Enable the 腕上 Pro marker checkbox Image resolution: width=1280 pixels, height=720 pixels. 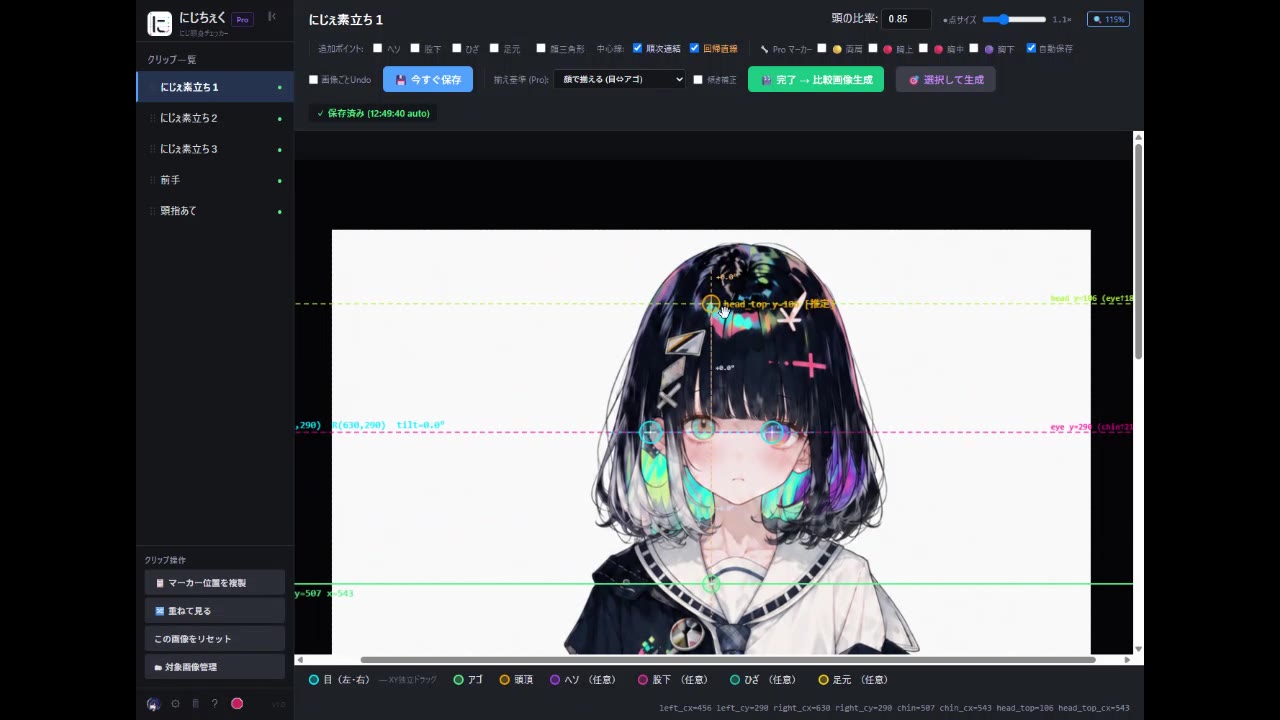872,48
